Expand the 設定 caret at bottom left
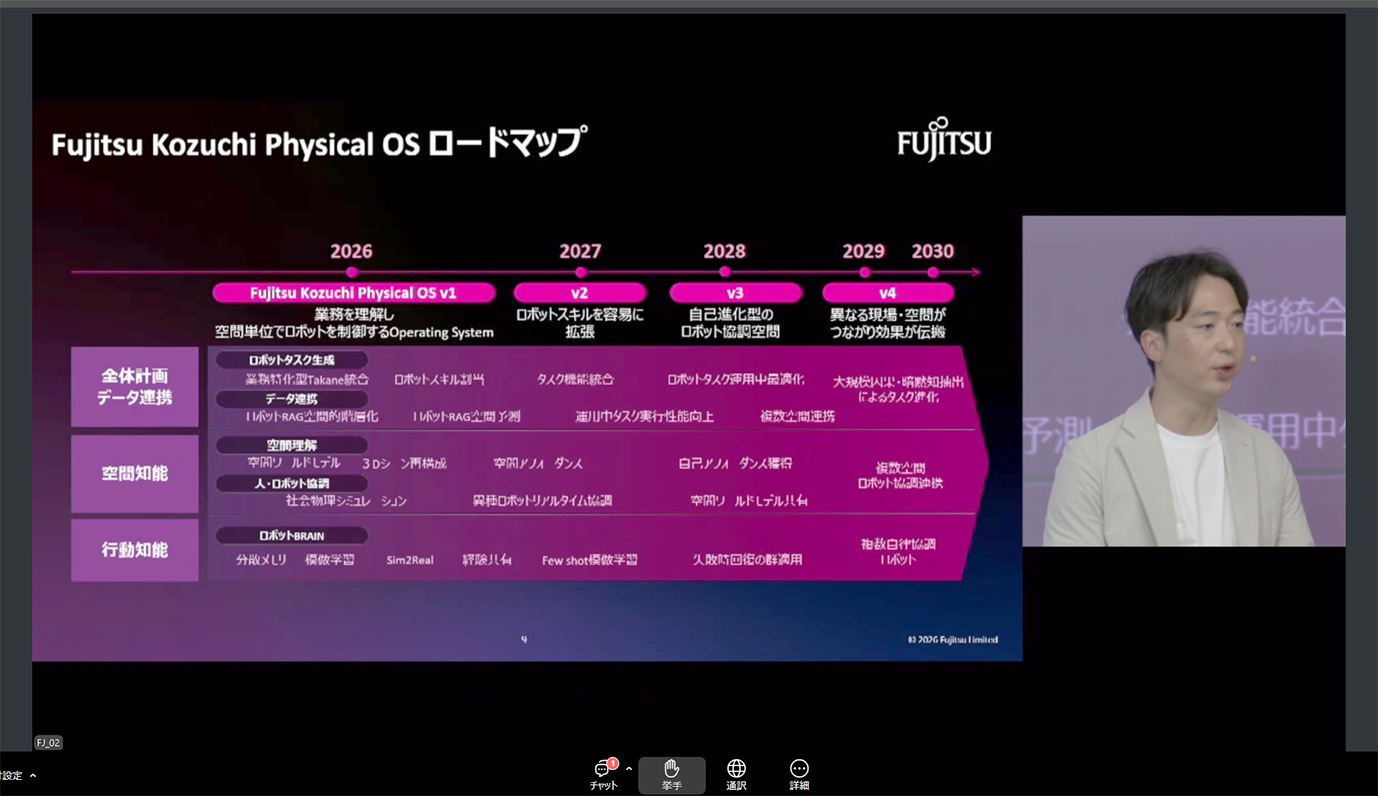The width and height of the screenshot is (1378, 796). tap(33, 776)
